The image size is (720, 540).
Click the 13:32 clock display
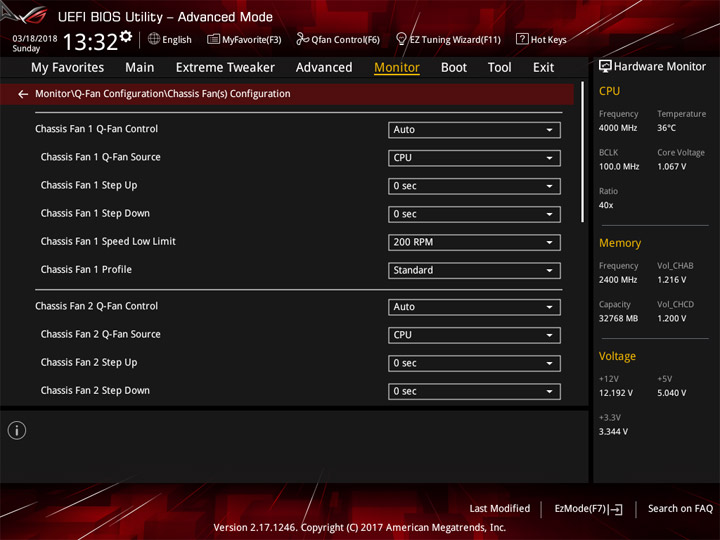(90, 42)
